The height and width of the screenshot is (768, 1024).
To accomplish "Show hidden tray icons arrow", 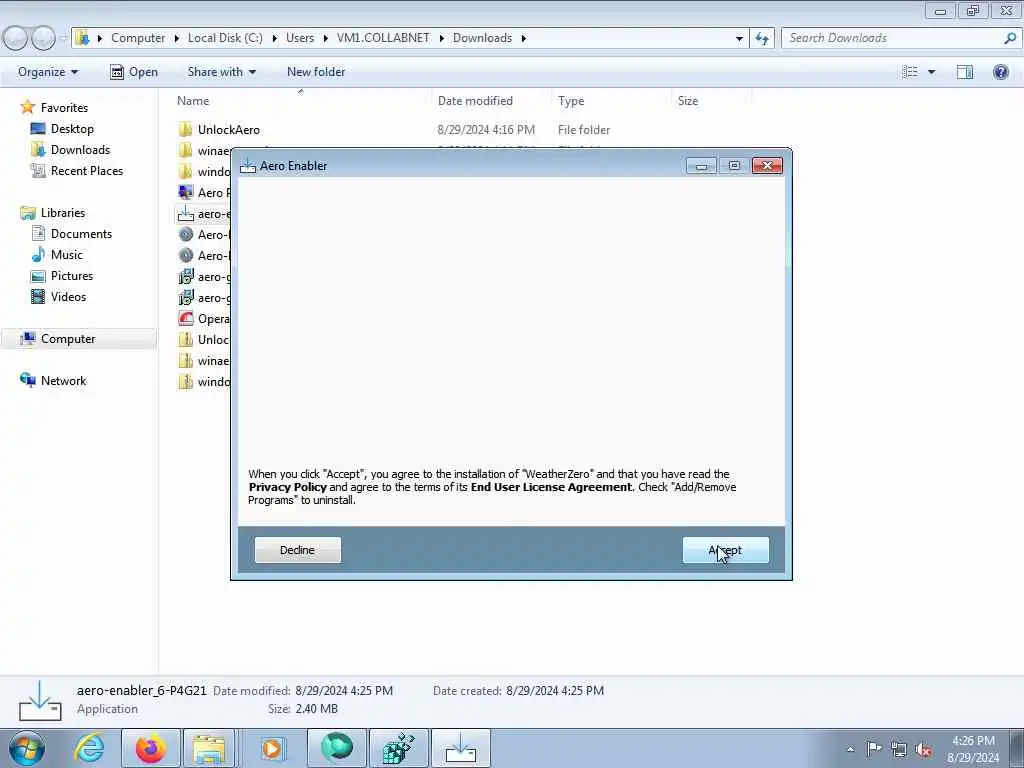I will tap(850, 749).
